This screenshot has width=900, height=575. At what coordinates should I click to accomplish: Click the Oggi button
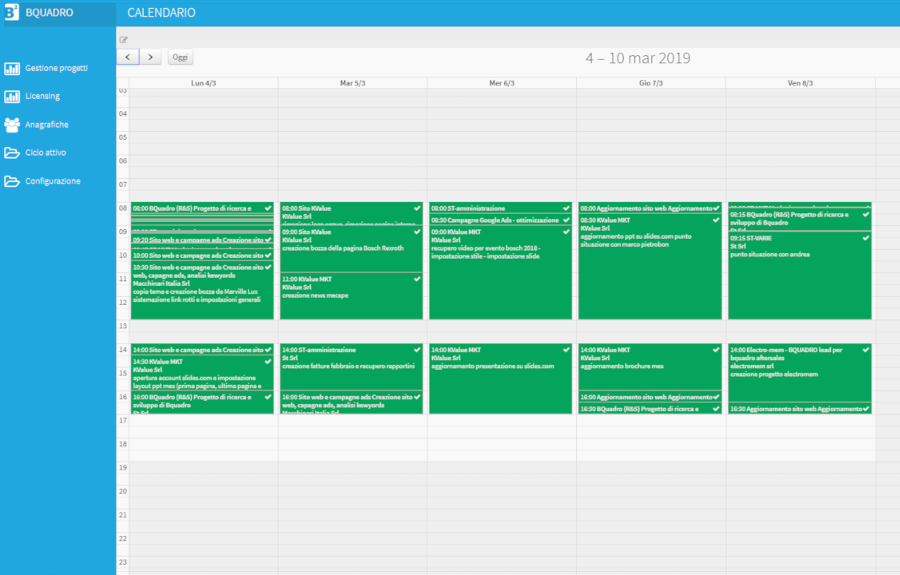(x=180, y=57)
